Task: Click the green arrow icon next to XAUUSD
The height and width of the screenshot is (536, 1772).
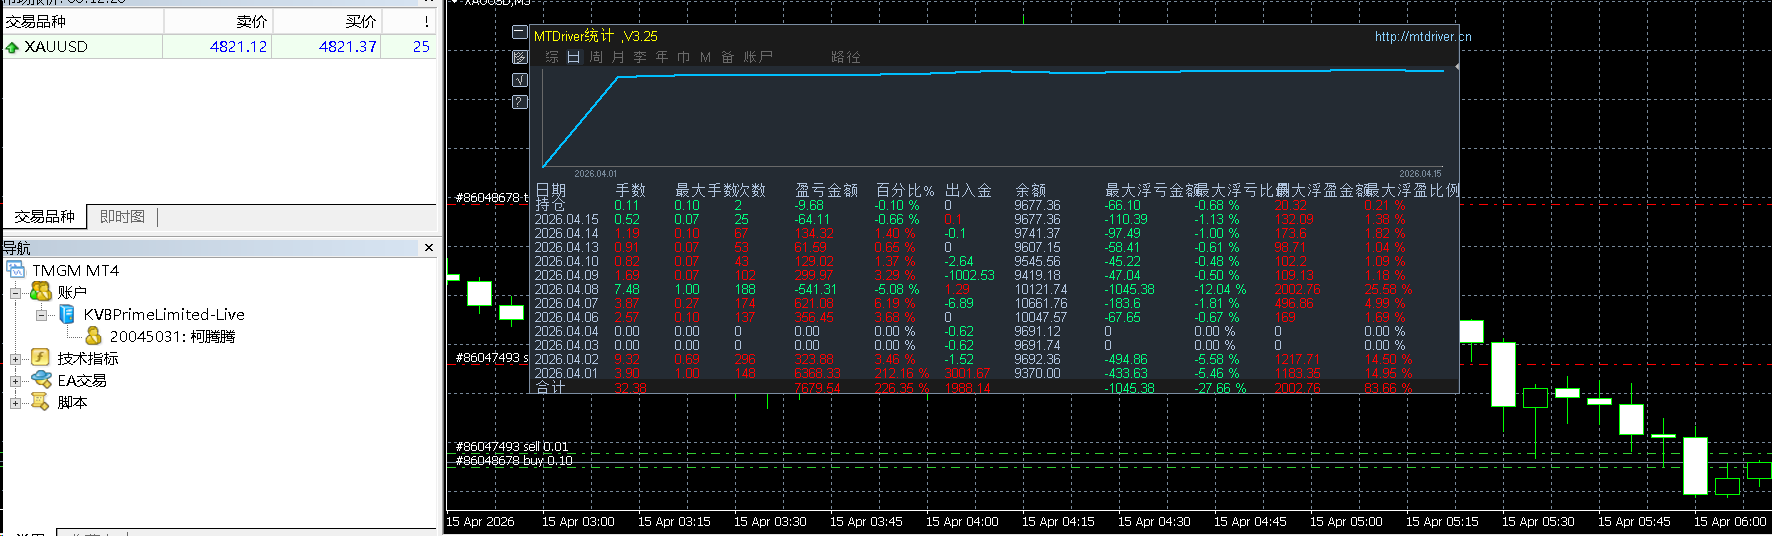Action: point(12,47)
